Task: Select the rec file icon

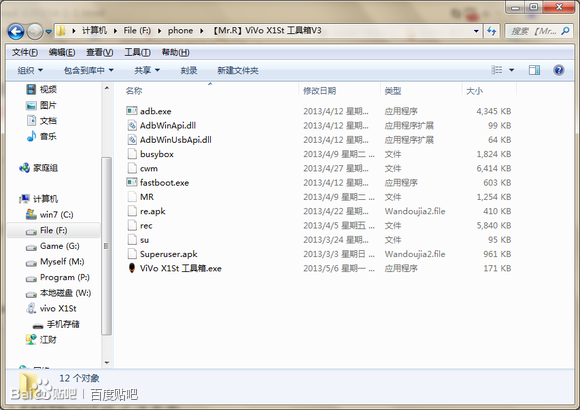Action: [x=132, y=225]
